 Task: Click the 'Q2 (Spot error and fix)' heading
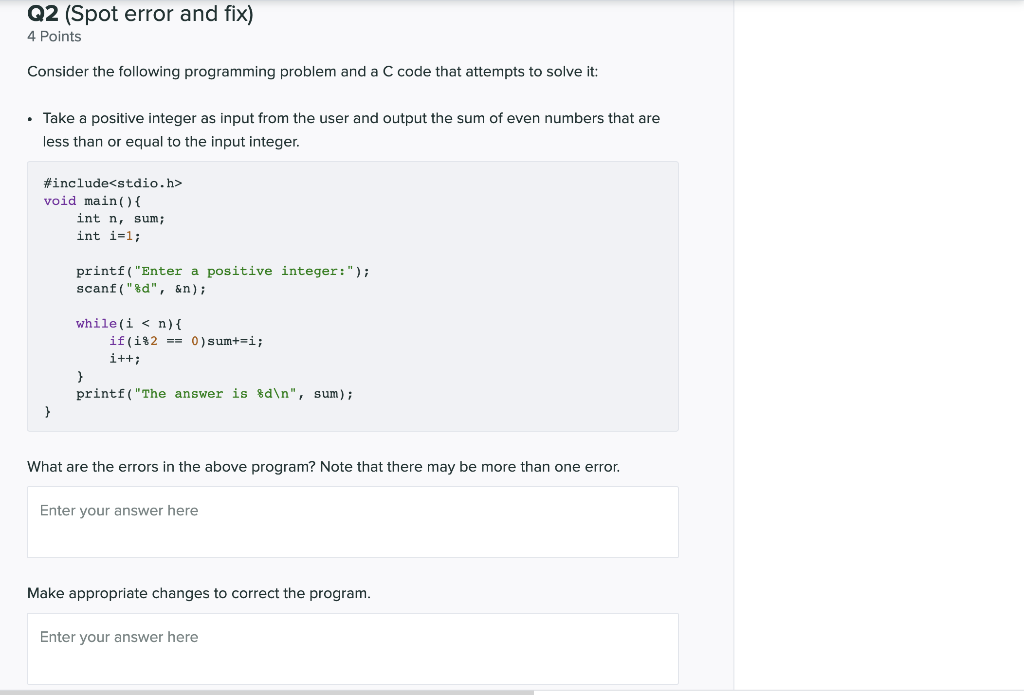pyautogui.click(x=140, y=13)
